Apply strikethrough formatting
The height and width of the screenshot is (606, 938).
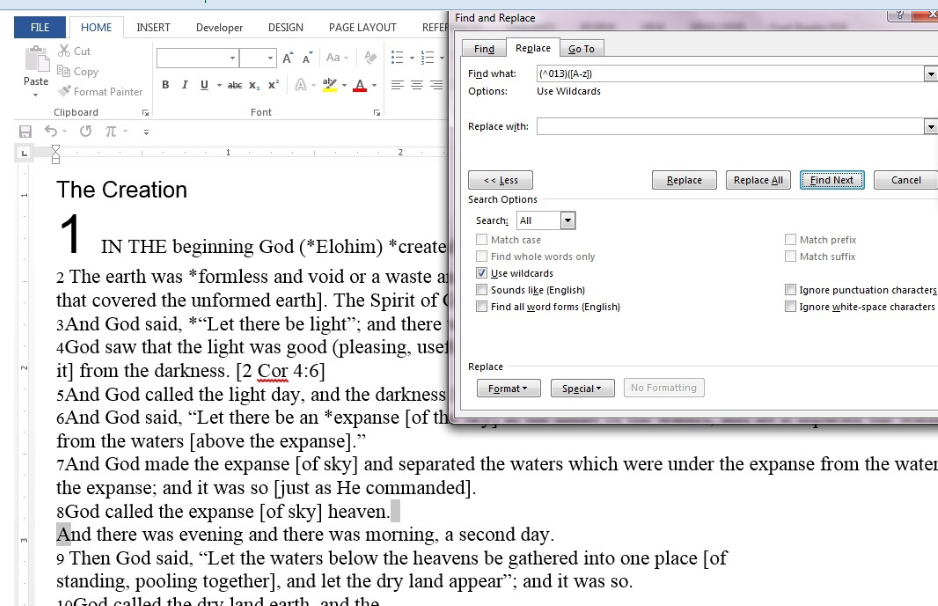click(234, 85)
